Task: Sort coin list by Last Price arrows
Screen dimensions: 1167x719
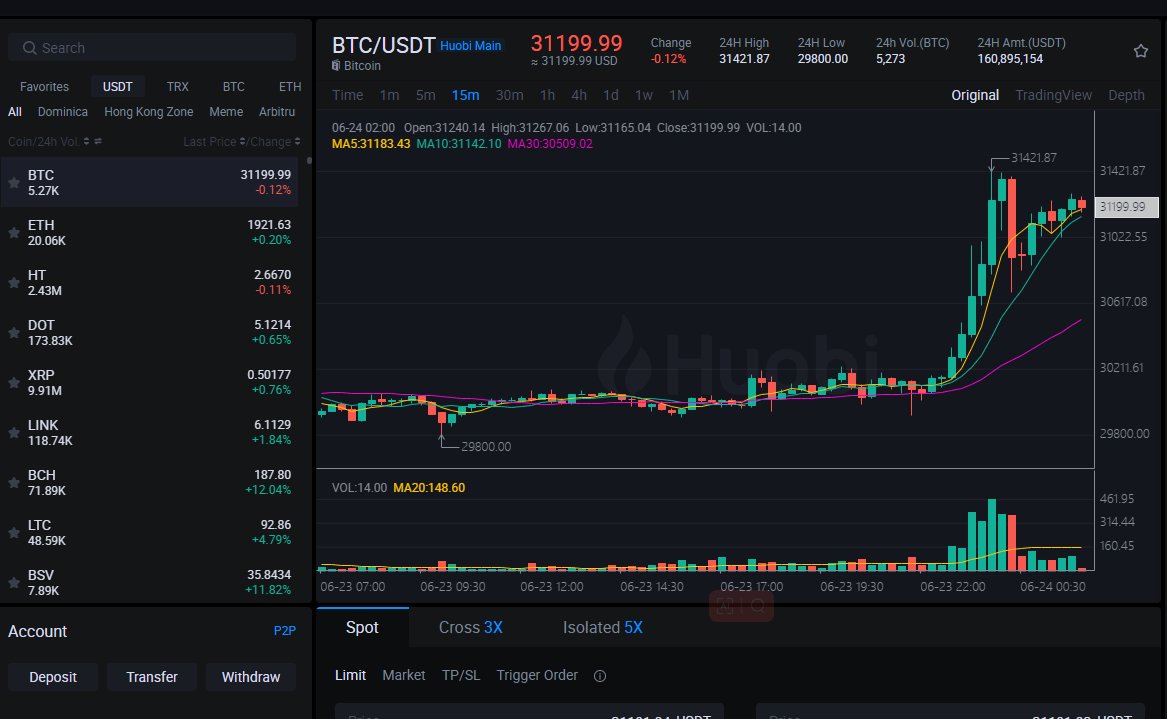Action: coord(242,141)
